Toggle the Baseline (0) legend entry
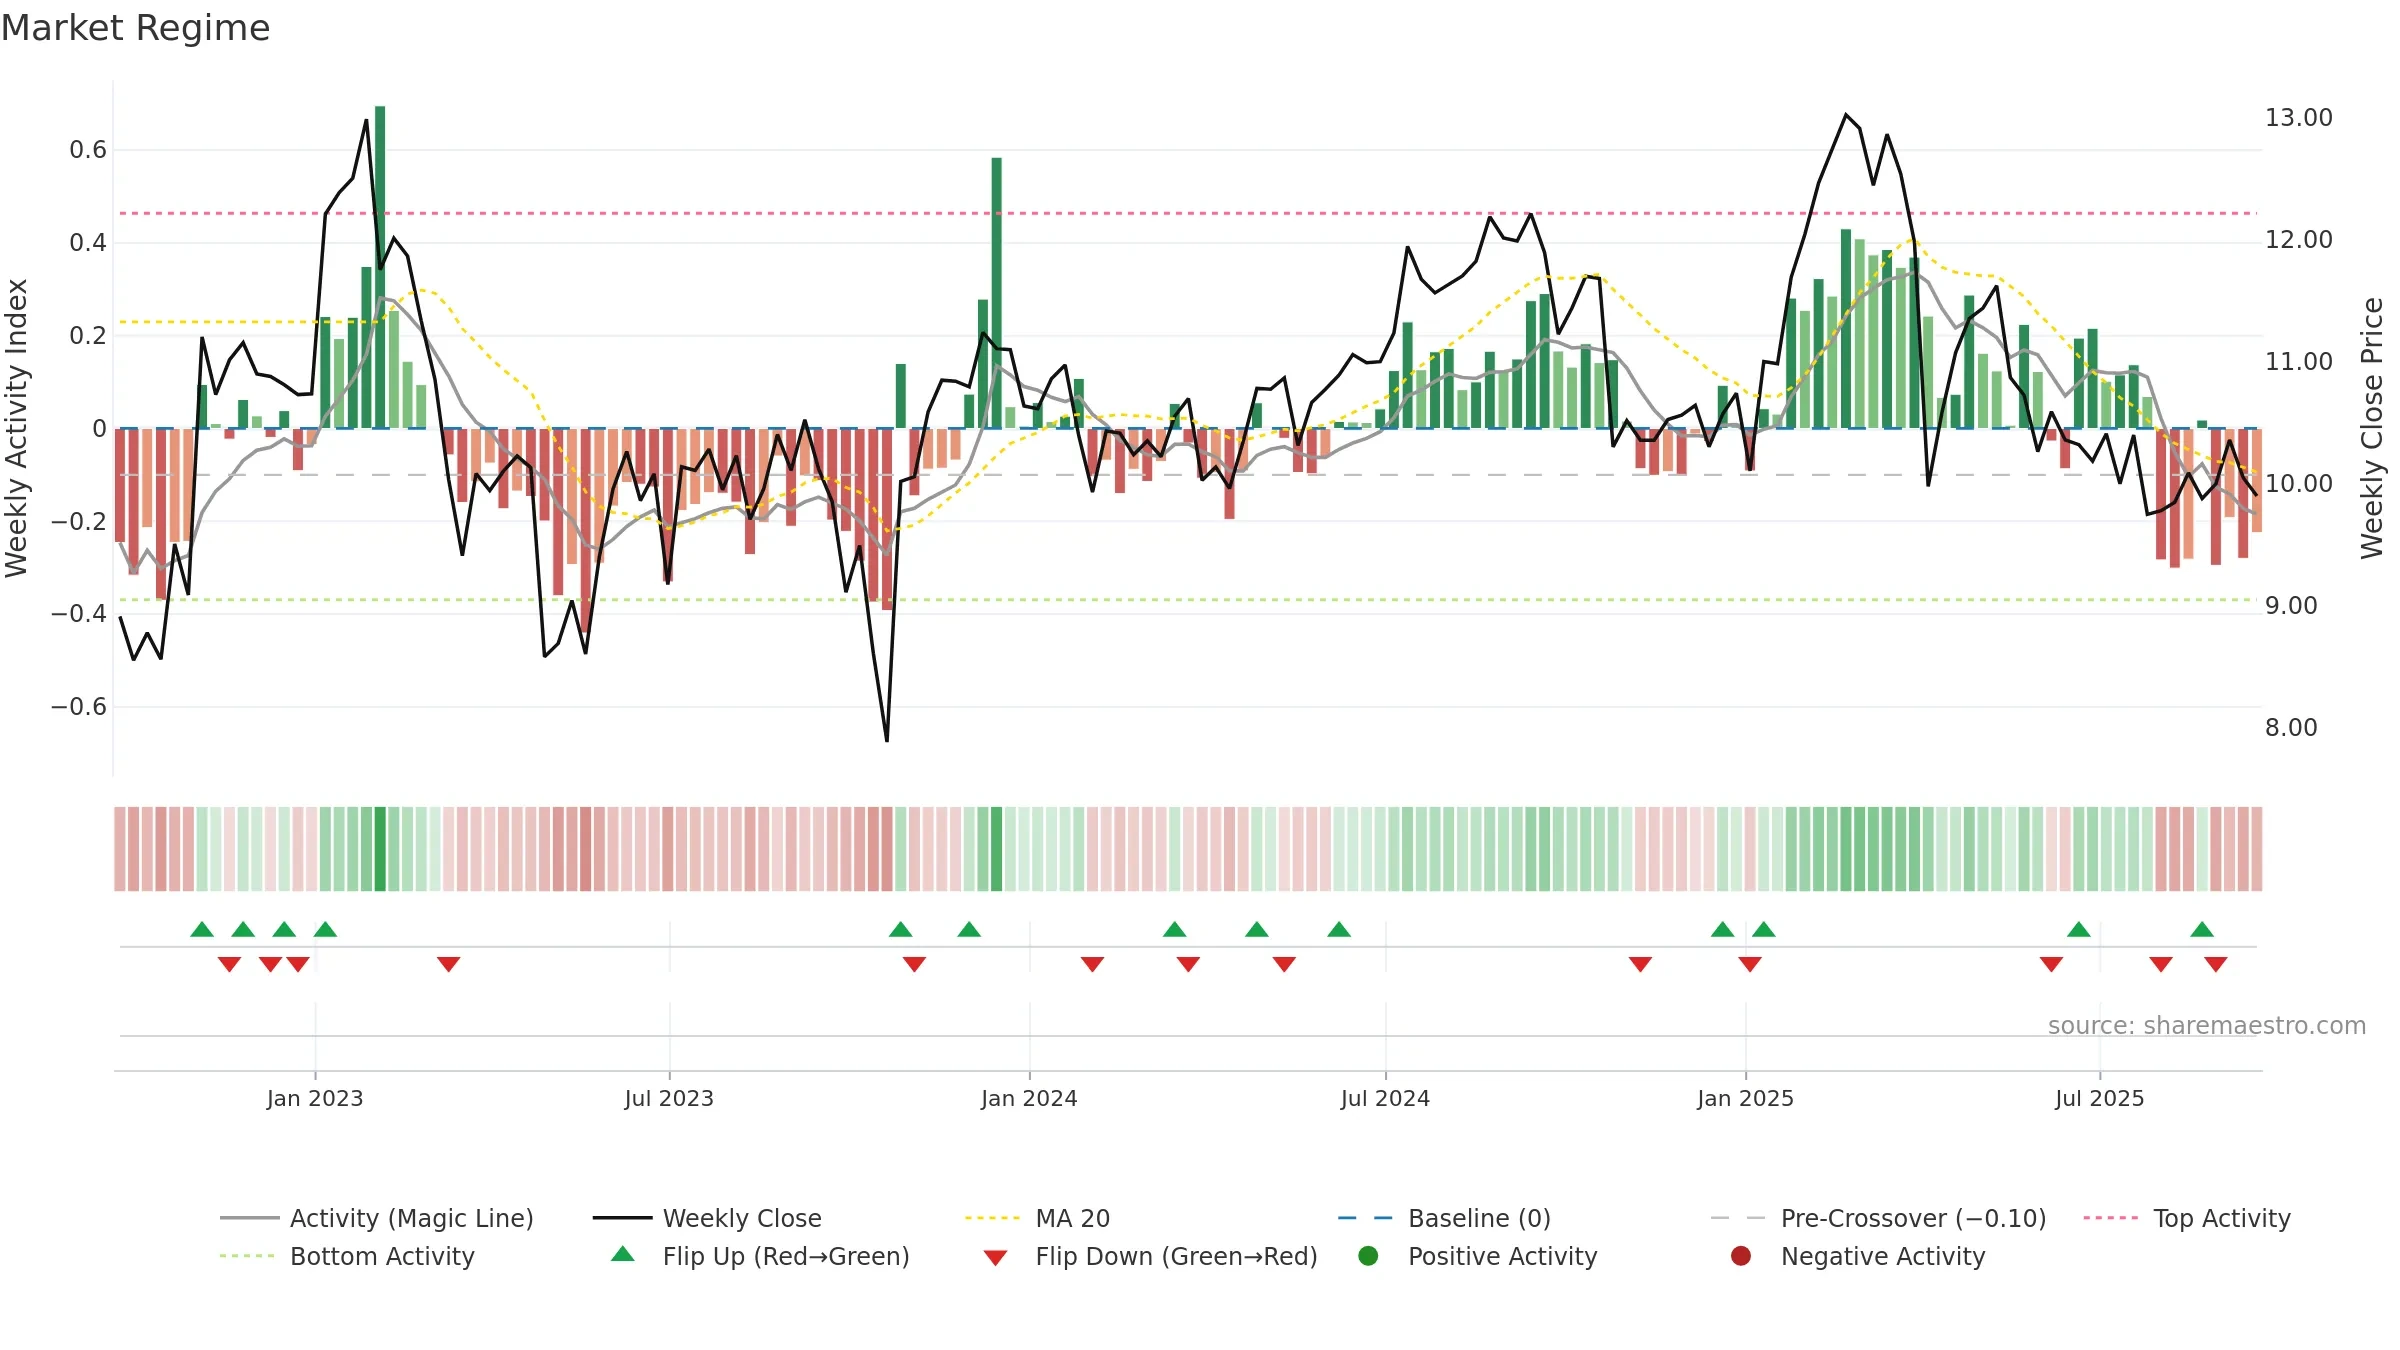The height and width of the screenshot is (1350, 2400). pyautogui.click(x=1444, y=1218)
